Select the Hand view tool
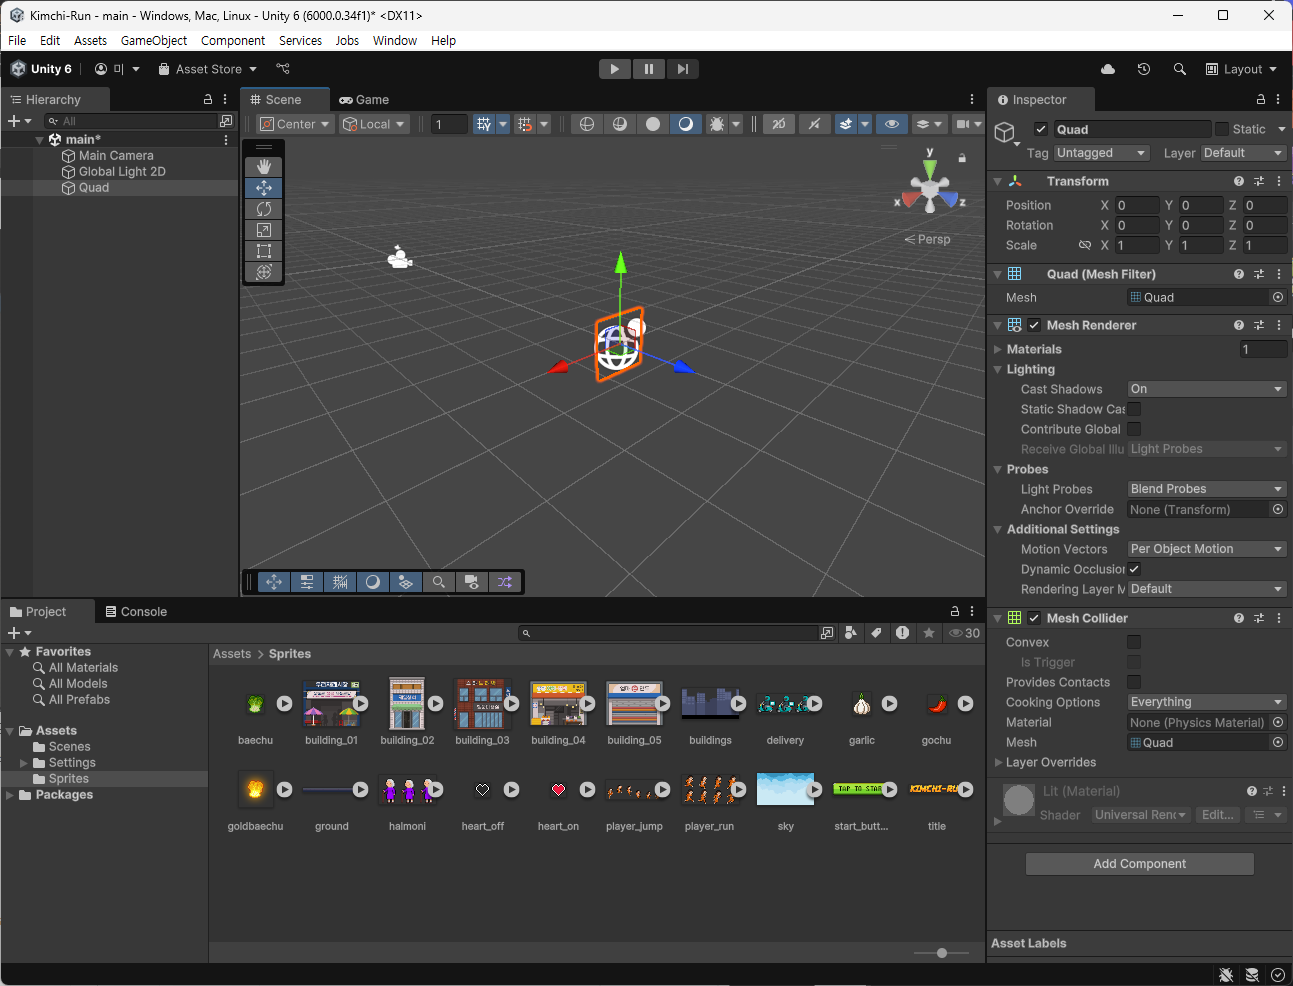1293x986 pixels. click(264, 167)
